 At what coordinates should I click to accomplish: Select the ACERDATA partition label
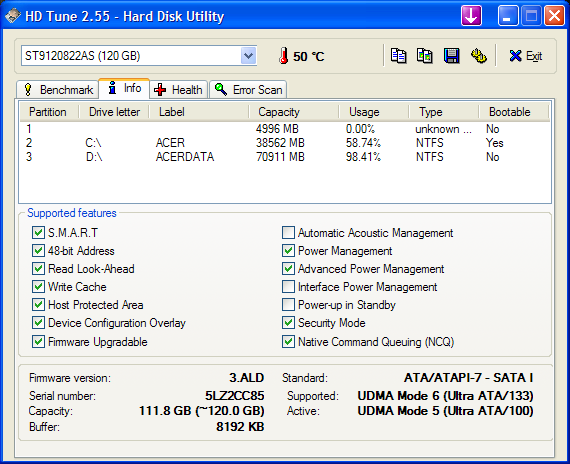(x=185, y=157)
